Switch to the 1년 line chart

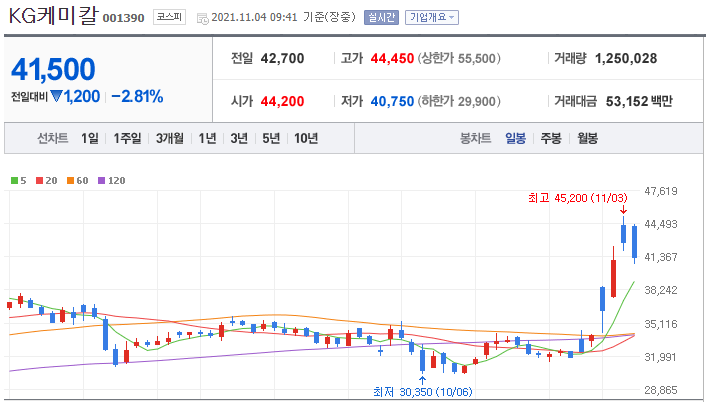[x=207, y=138]
